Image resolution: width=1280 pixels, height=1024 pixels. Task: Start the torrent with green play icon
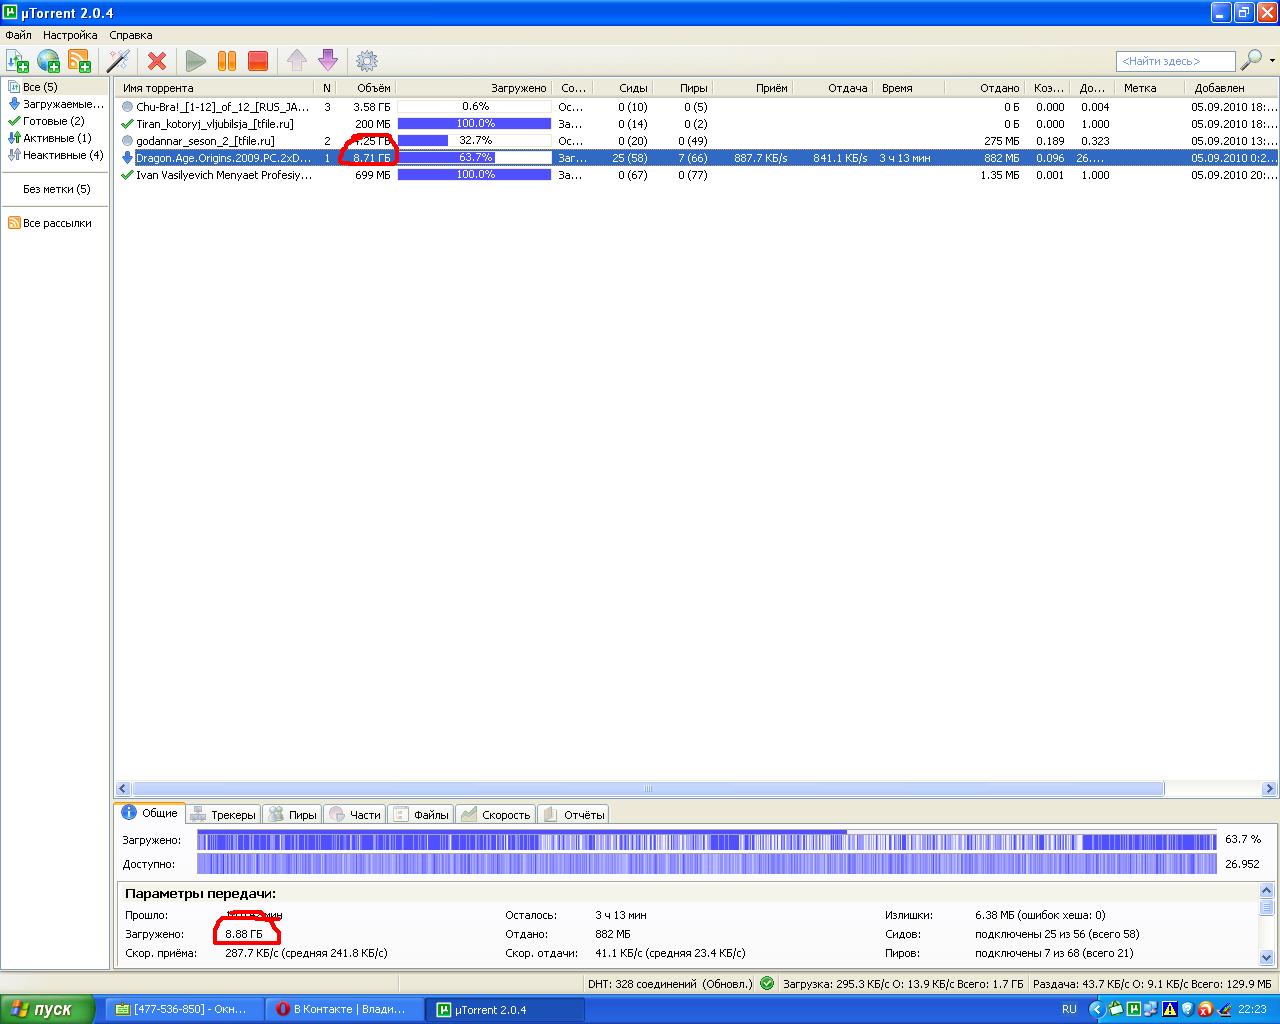point(196,61)
